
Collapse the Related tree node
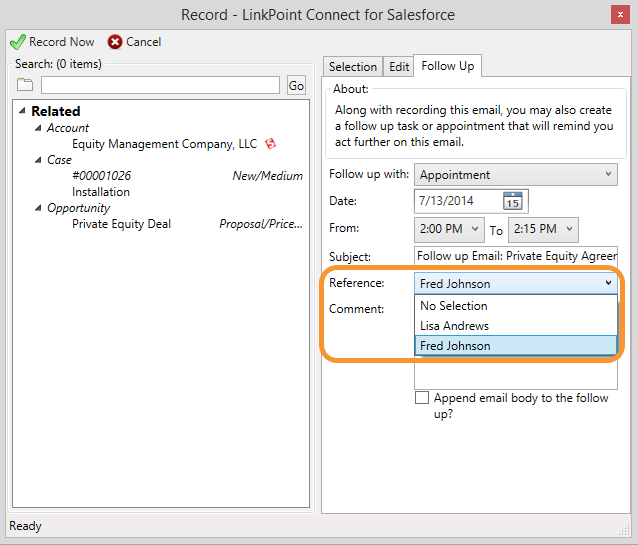coord(22,111)
